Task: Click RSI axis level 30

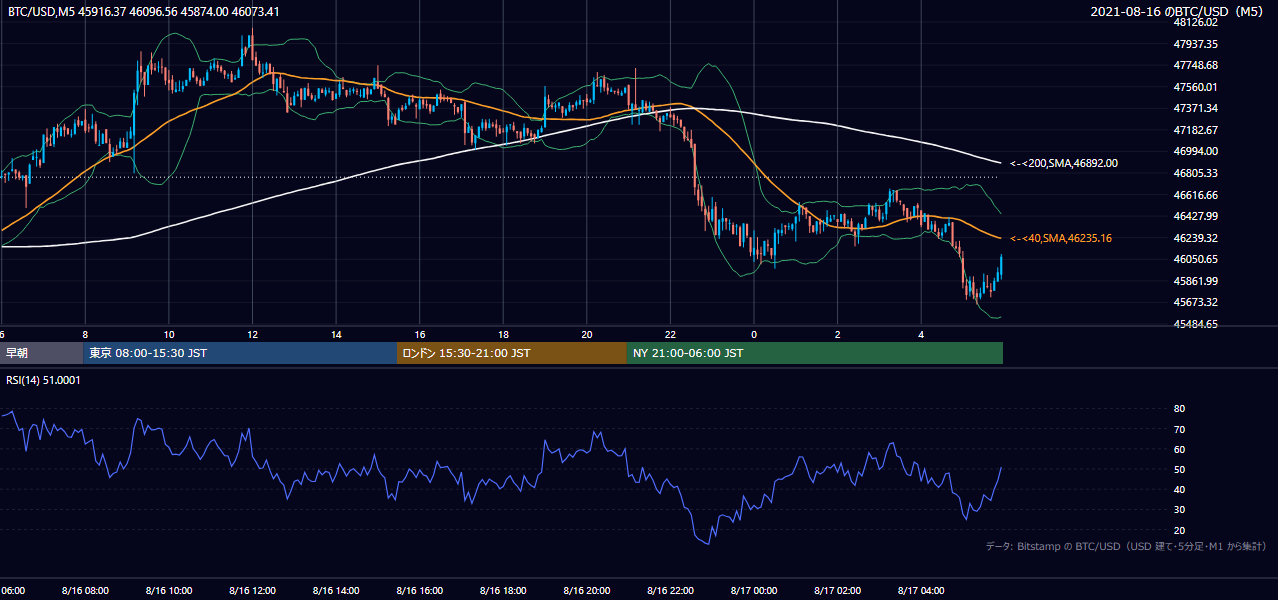Action: (1179, 509)
